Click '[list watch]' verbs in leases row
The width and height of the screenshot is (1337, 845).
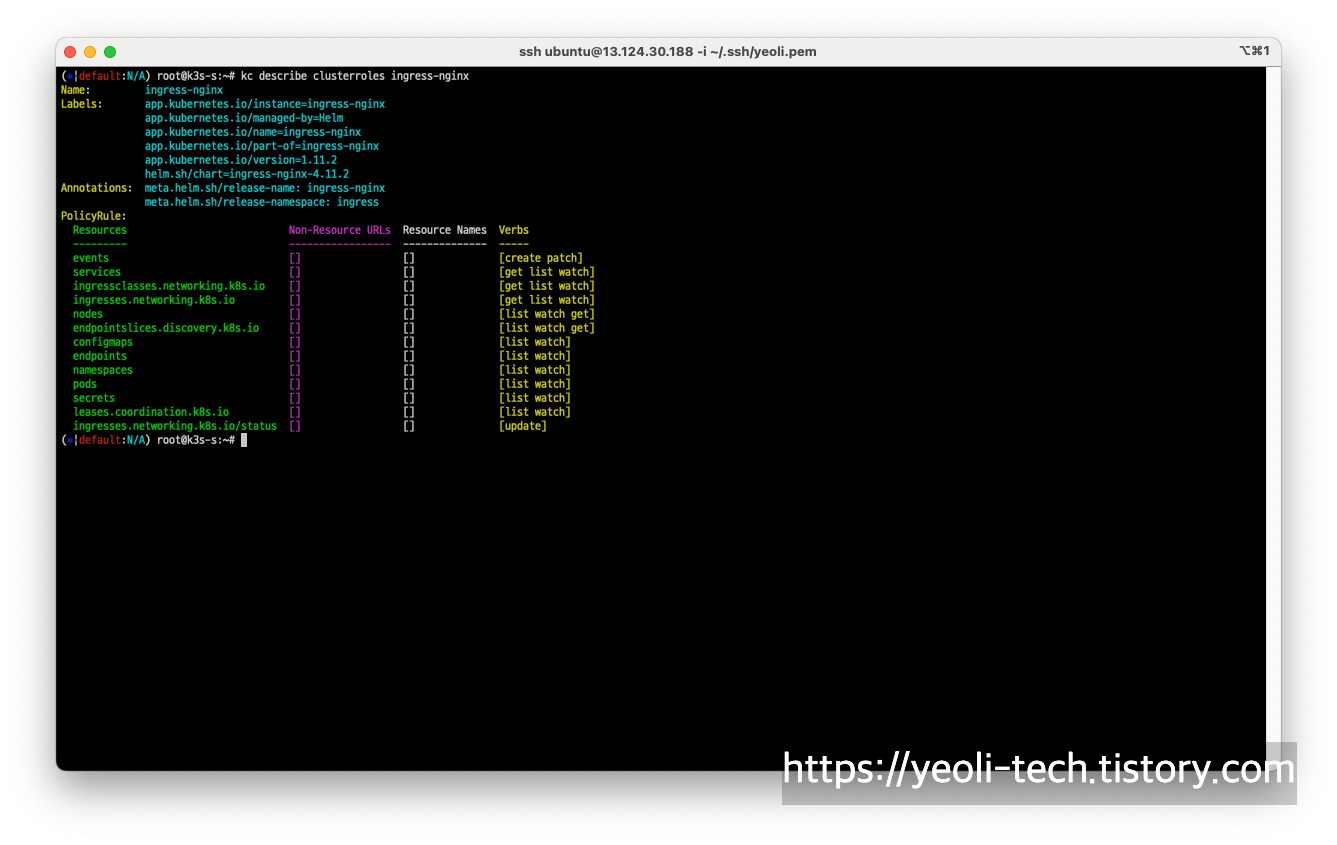[x=535, y=412]
